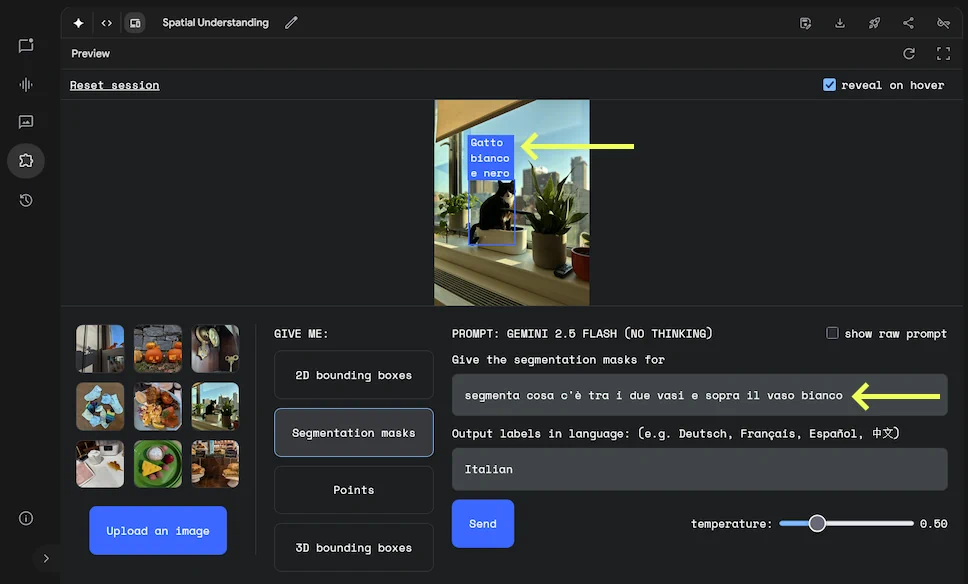Click the rocket deploy icon

tap(874, 23)
